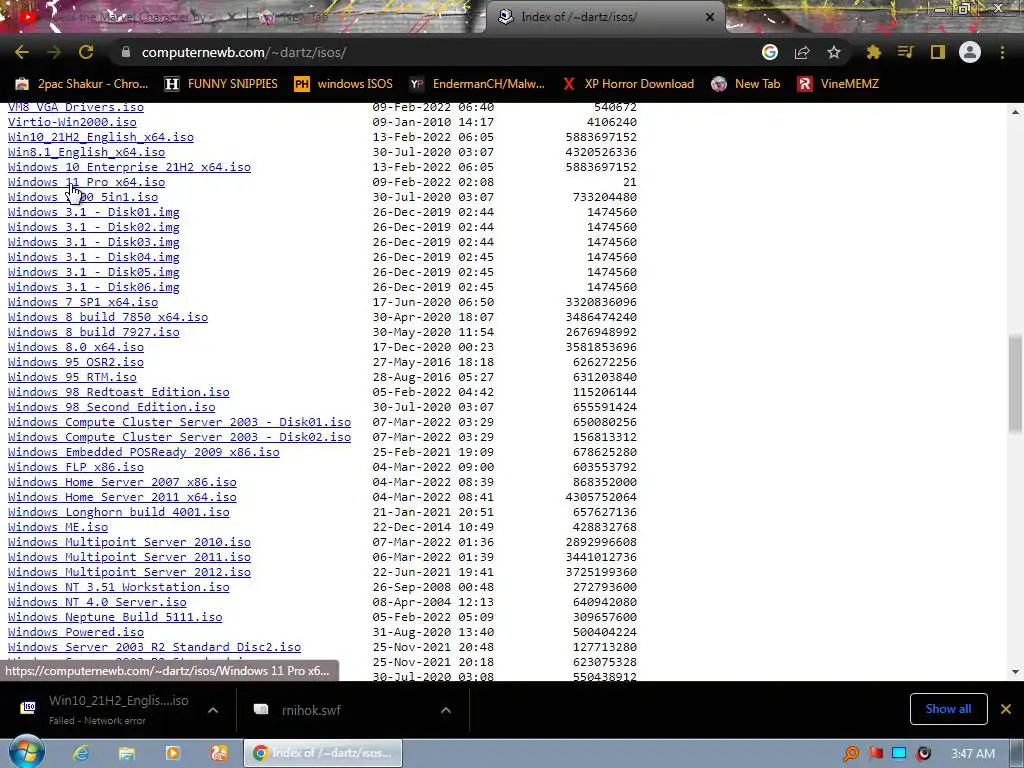Open Windows Explorer from the taskbar

(127, 754)
